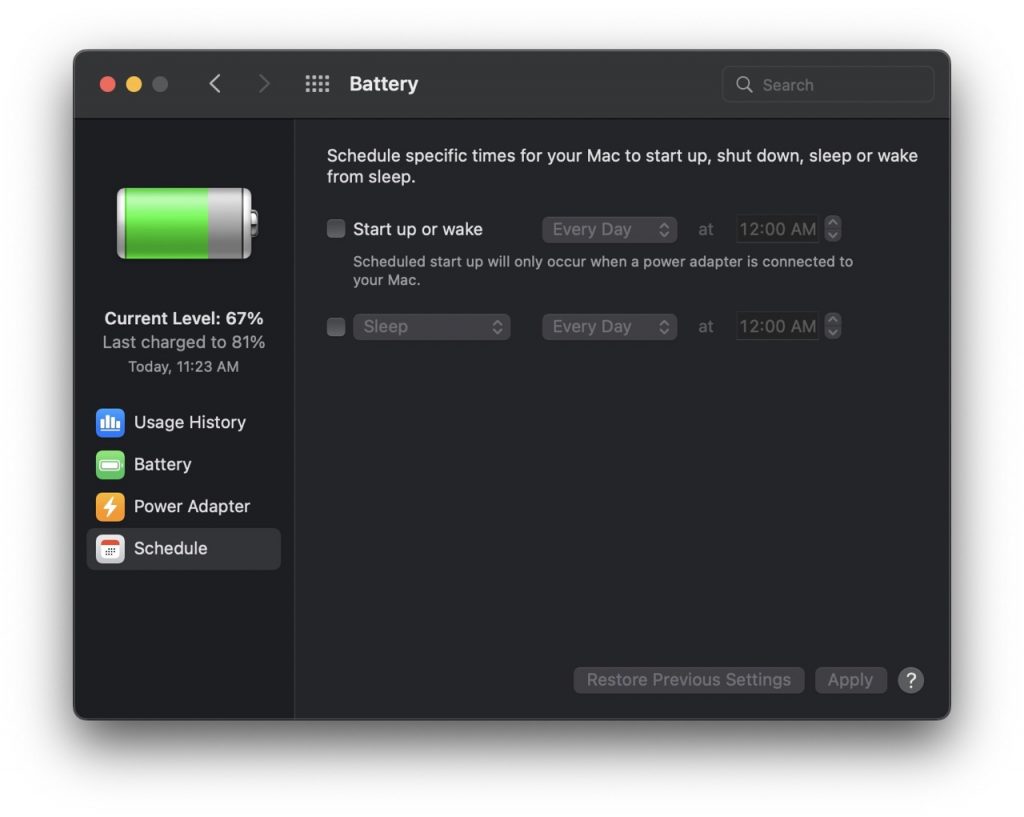
Task: Check the box next to the Sleep dropdown
Action: point(335,326)
